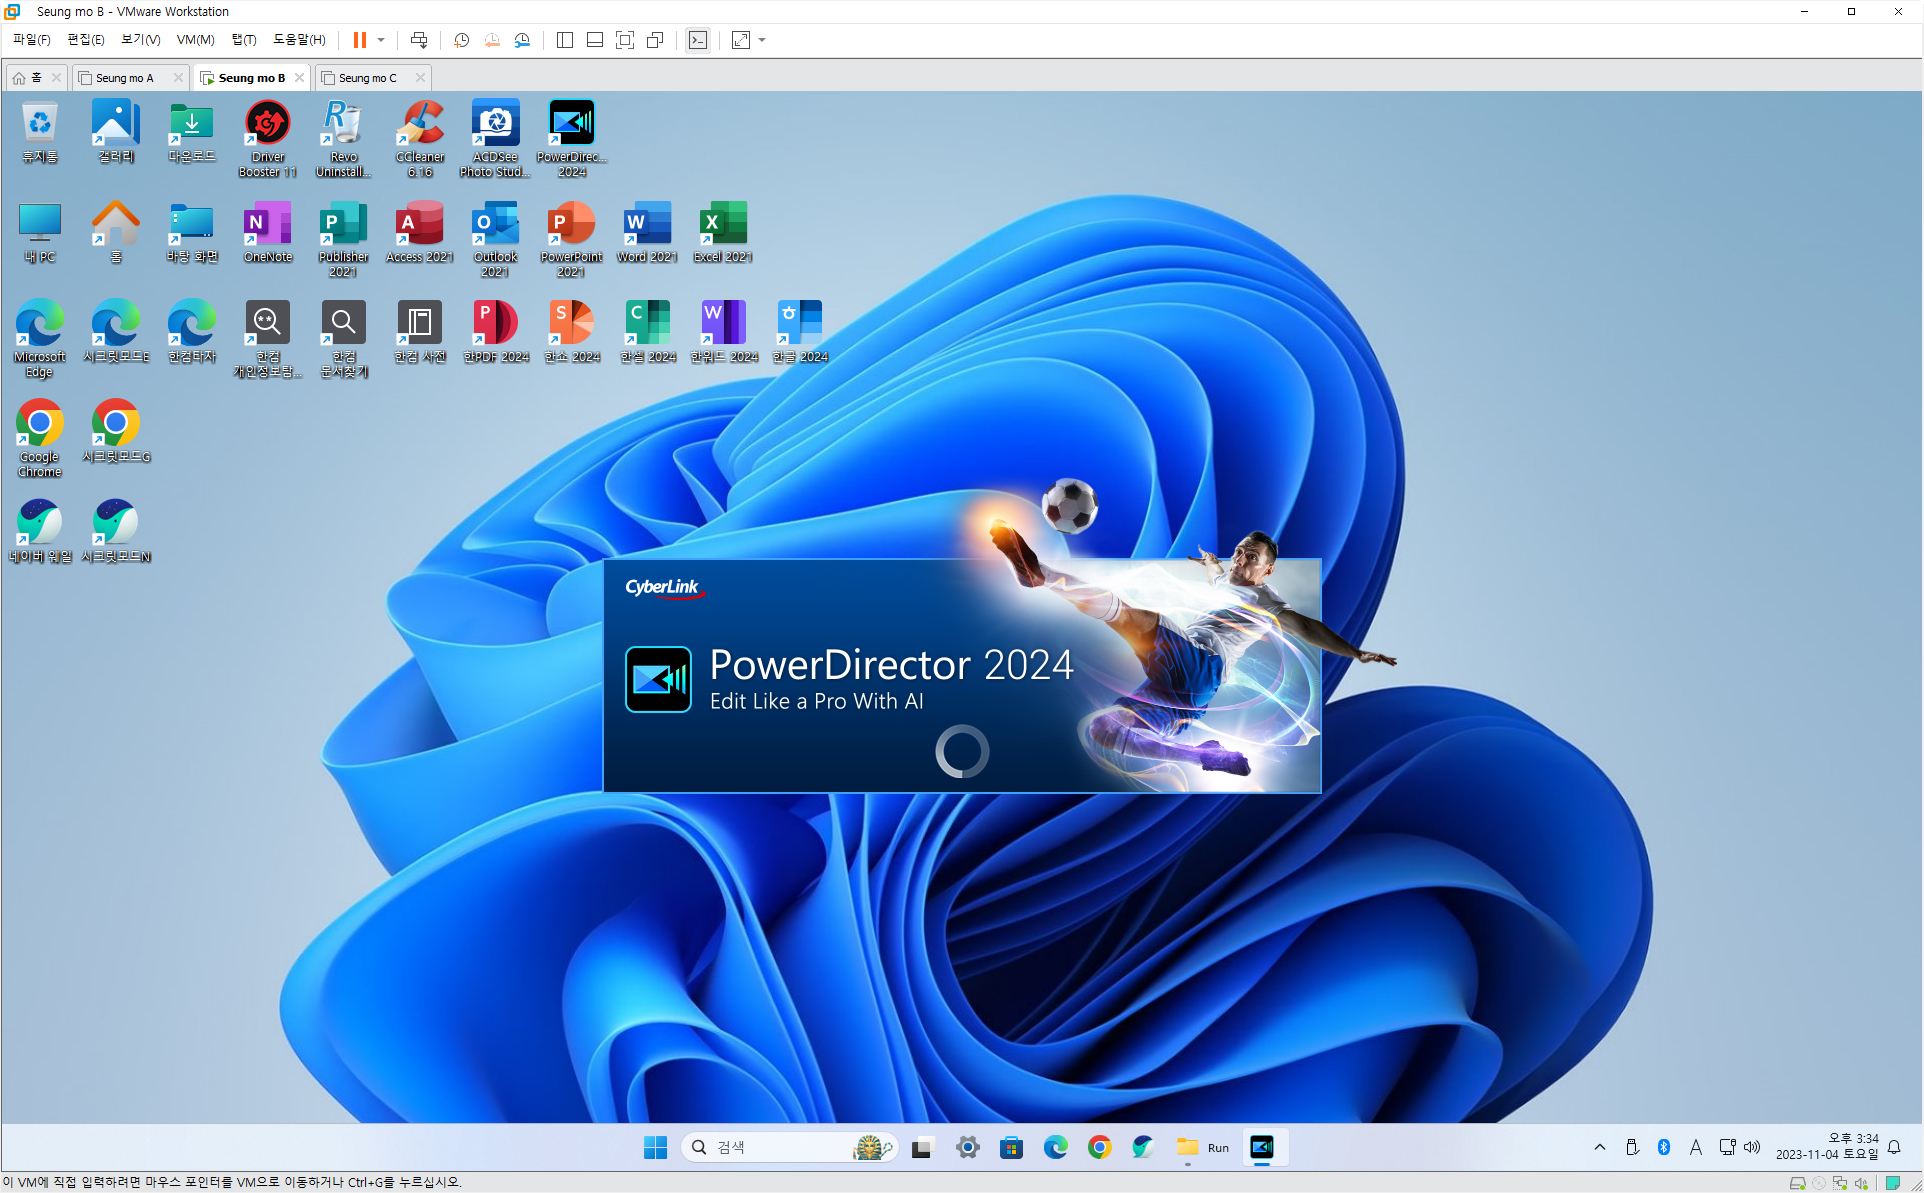Viewport: 1924px width, 1193px height.
Task: Open the snapshot manager icon
Action: [522, 40]
